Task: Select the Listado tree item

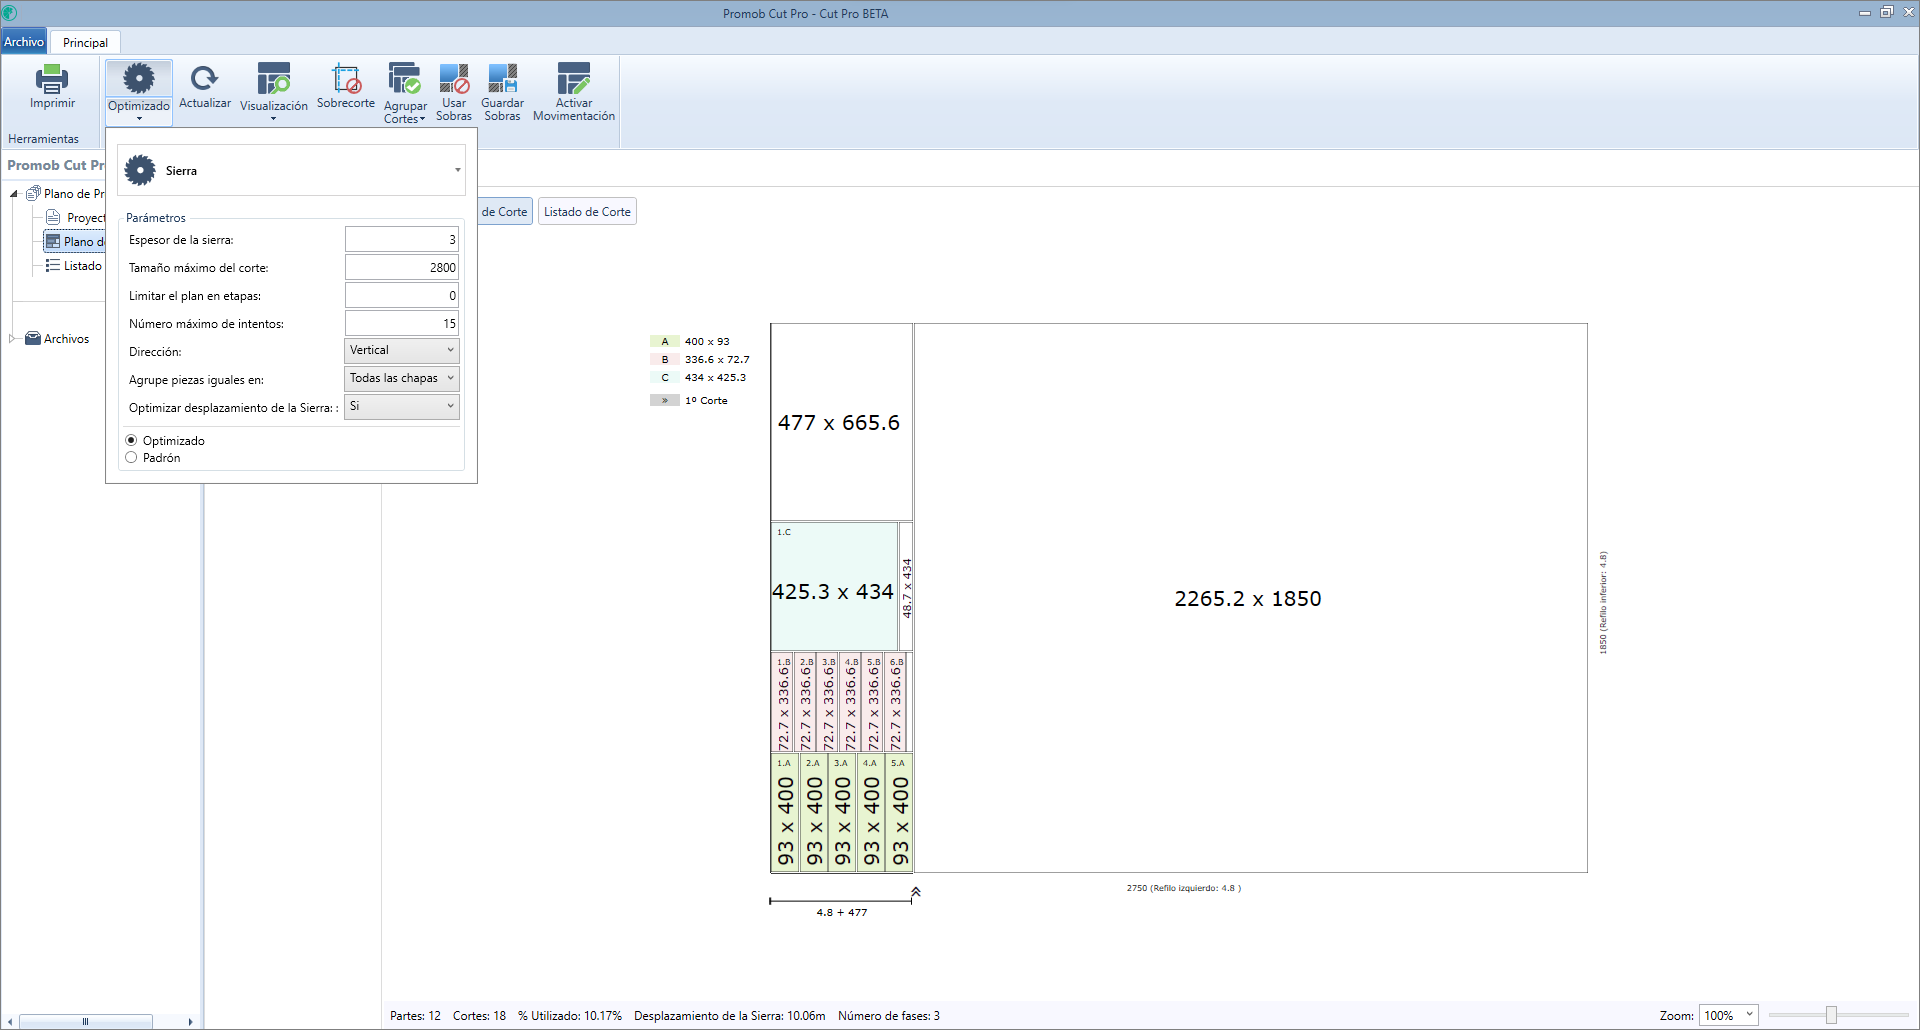Action: tap(83, 265)
